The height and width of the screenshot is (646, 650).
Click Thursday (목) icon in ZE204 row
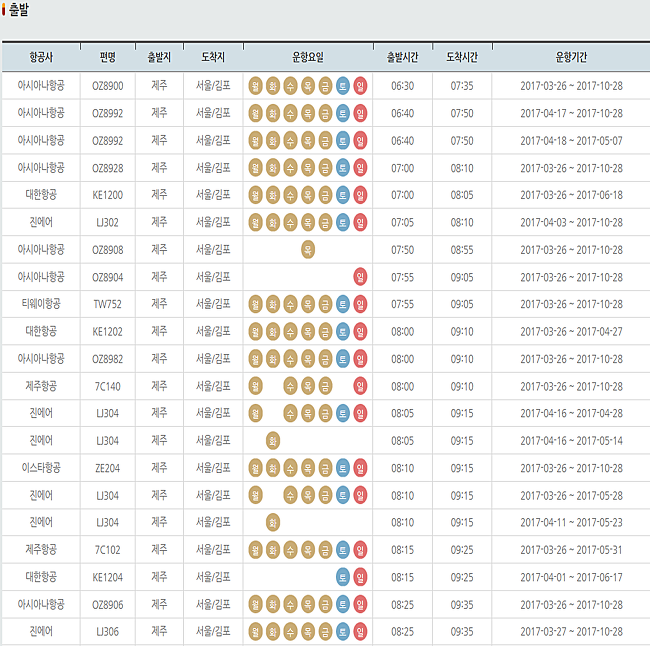[308, 468]
